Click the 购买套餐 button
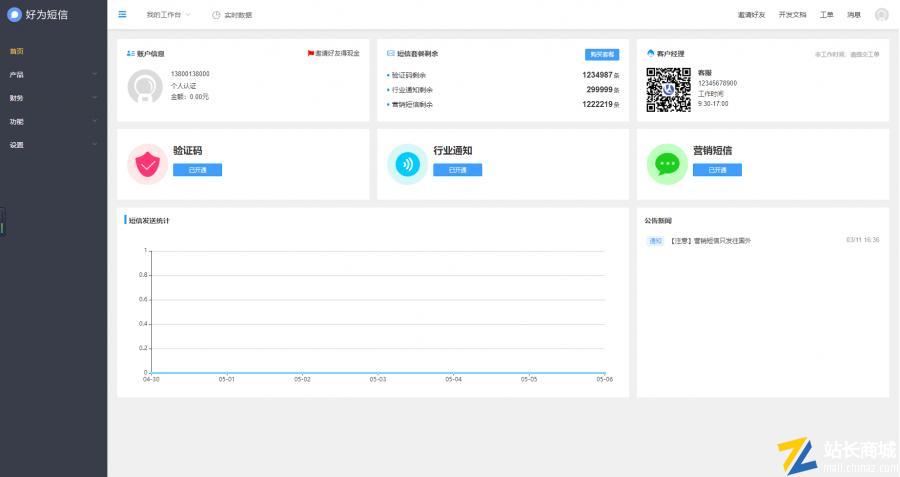The width and height of the screenshot is (900, 477). pos(601,54)
